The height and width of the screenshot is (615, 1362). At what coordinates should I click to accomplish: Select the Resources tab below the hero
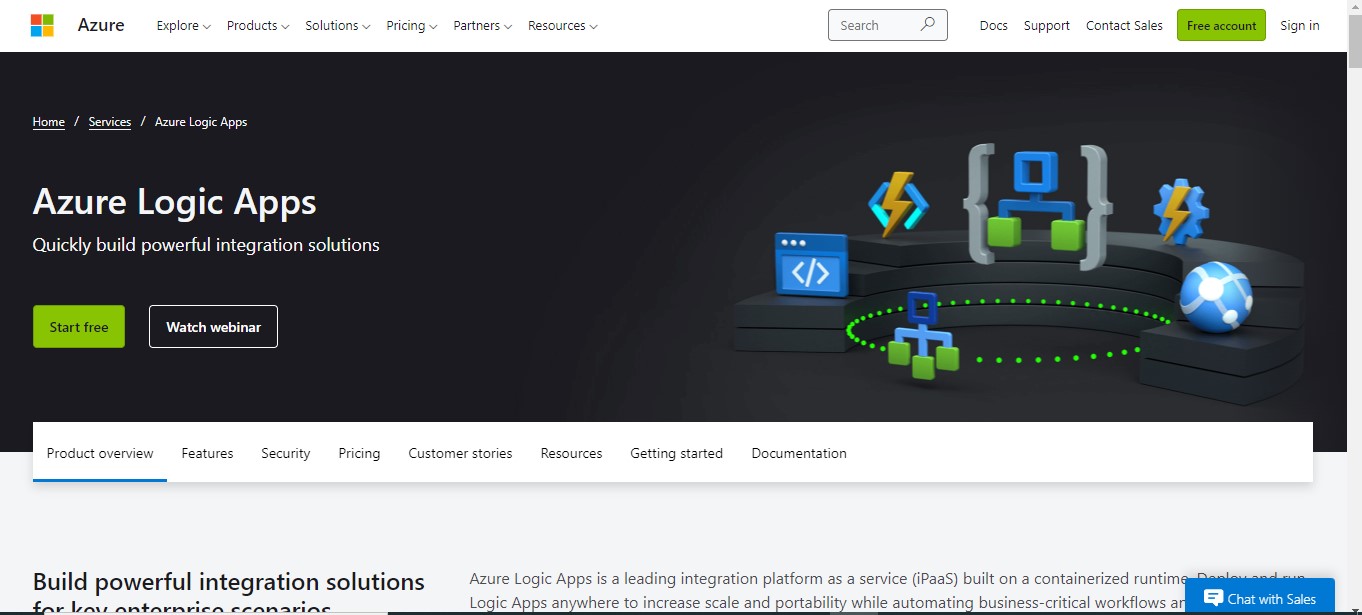click(571, 453)
